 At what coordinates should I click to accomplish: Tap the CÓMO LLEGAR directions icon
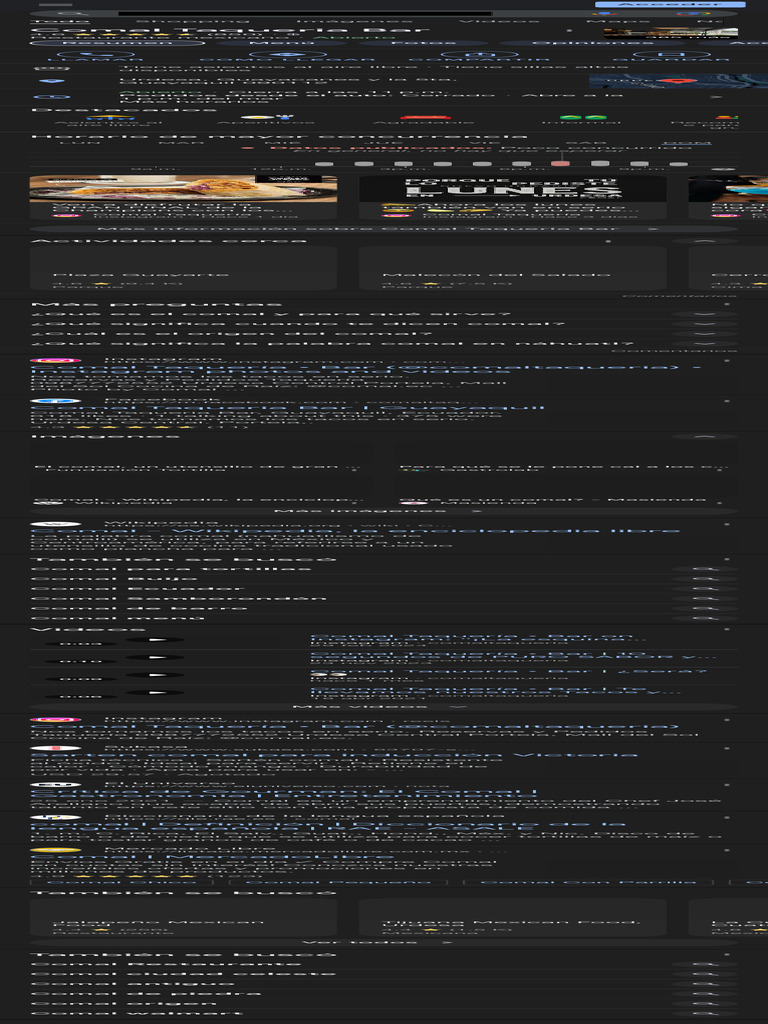click(x=287, y=55)
